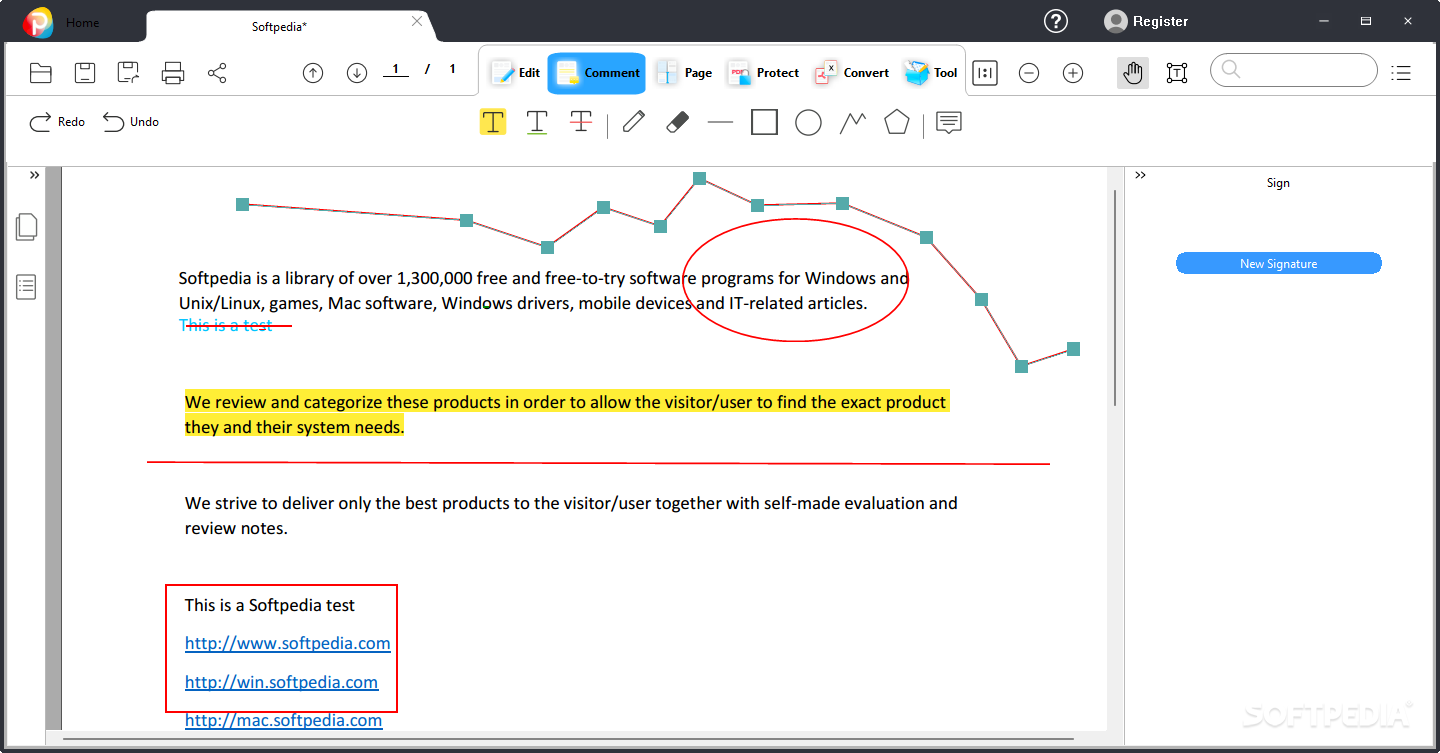Select the rectangle shape tool
This screenshot has height=753, width=1440.
[765, 122]
